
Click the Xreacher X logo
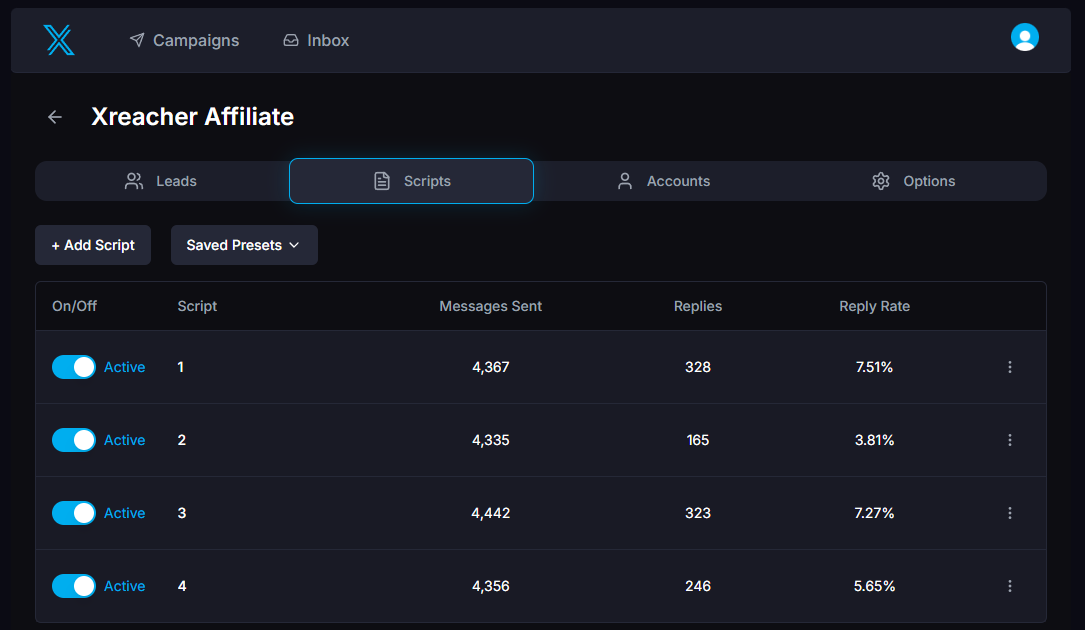(x=59, y=40)
